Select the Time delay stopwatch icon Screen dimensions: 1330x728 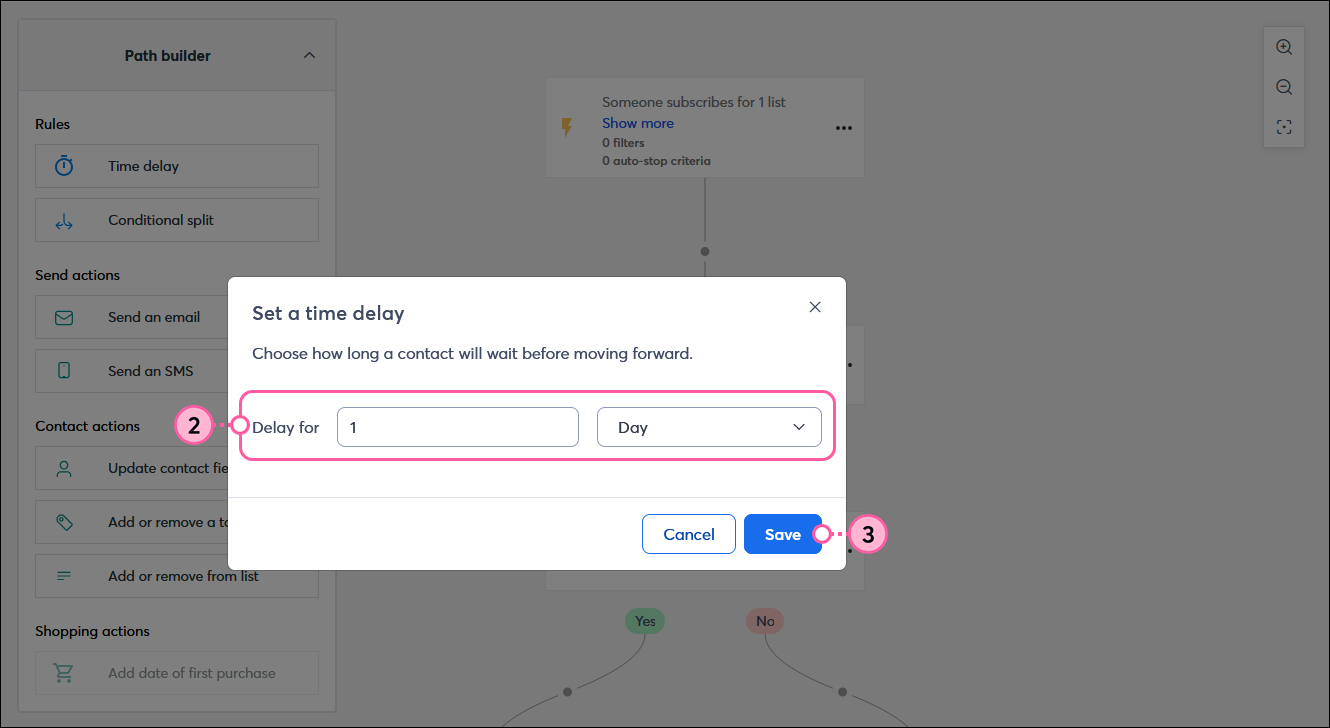click(62, 166)
